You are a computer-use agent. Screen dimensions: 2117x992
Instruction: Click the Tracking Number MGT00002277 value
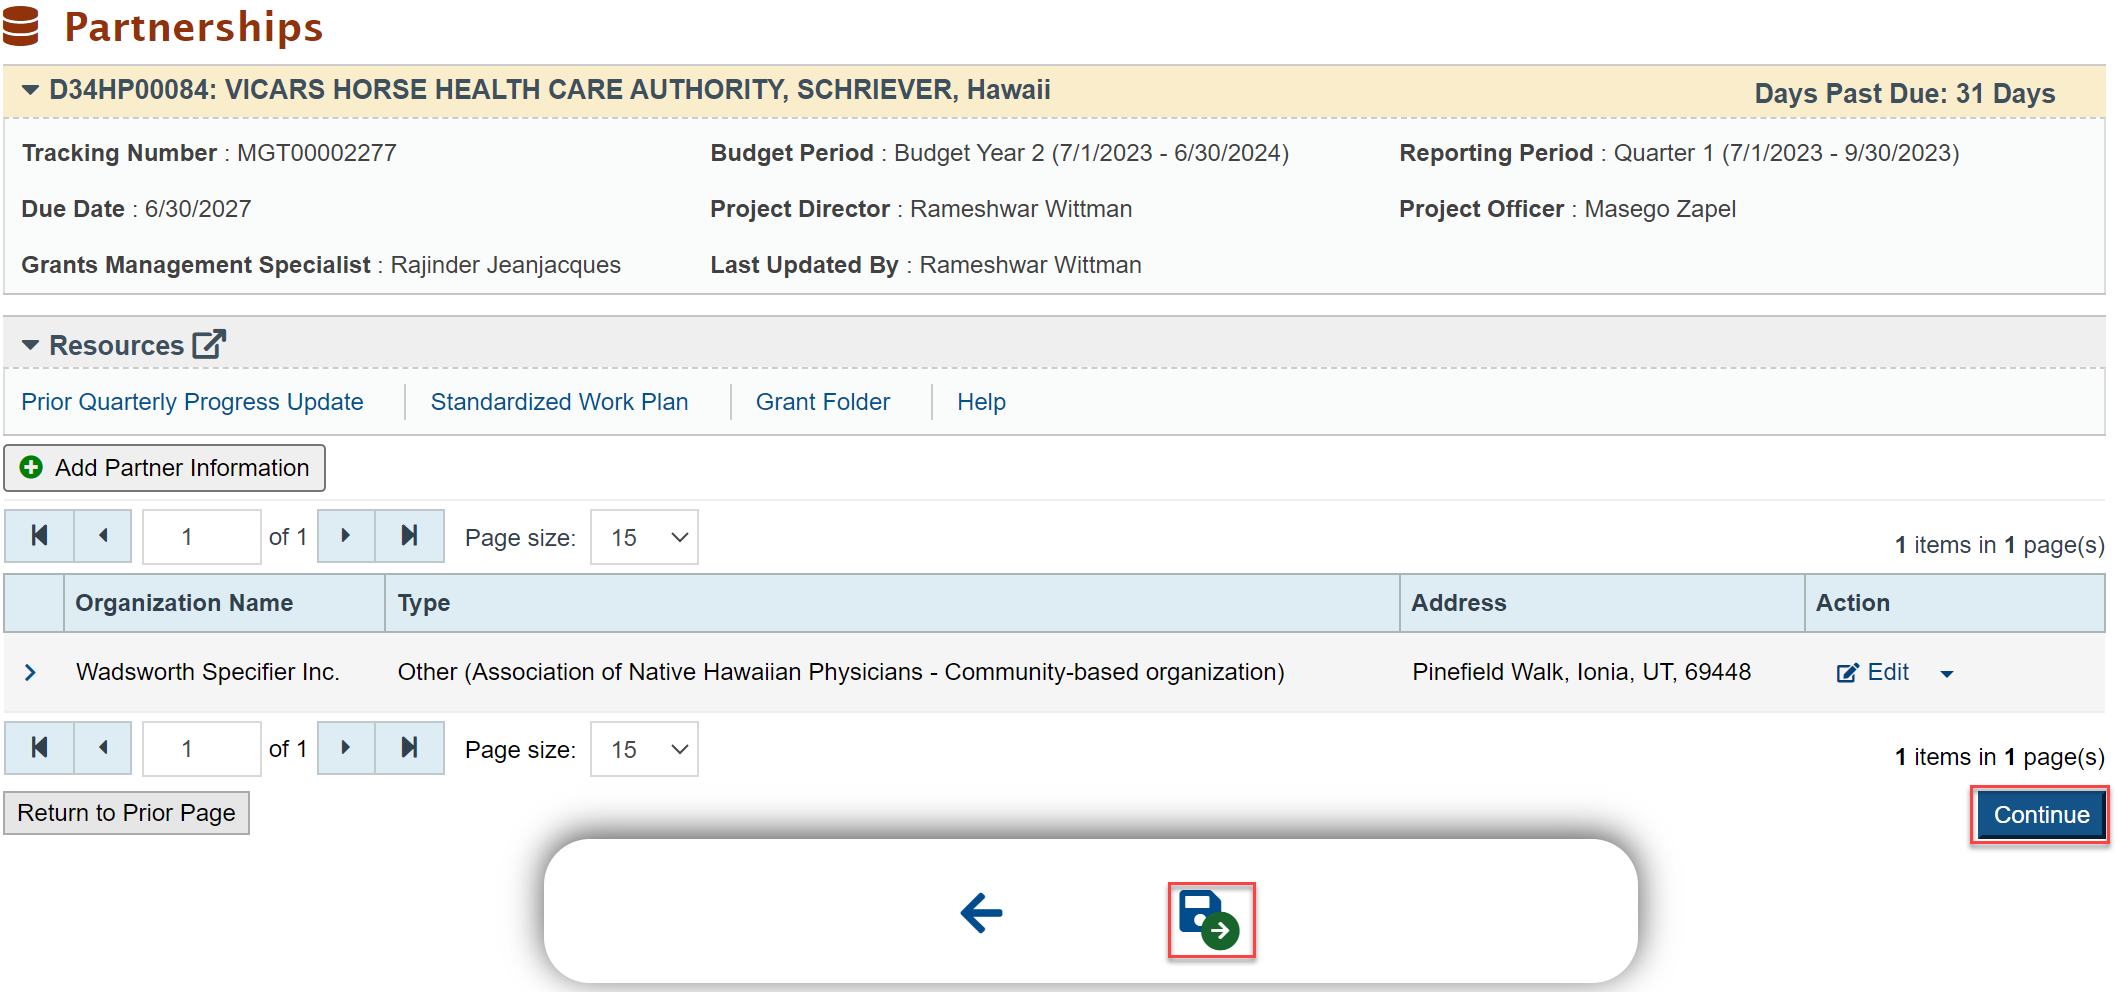pos(316,153)
